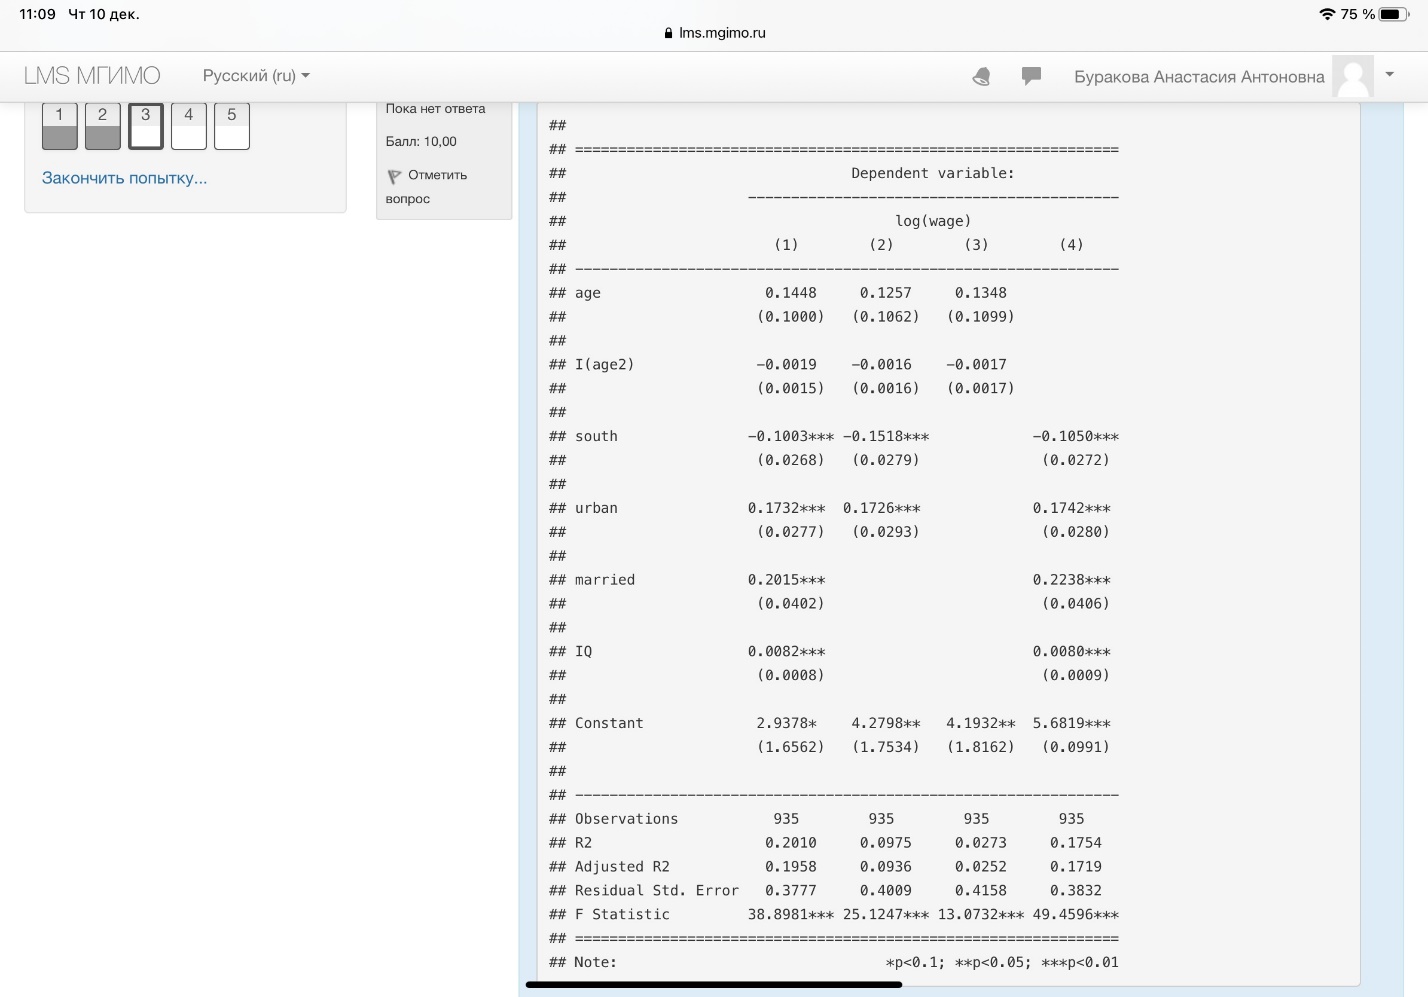The width and height of the screenshot is (1428, 997).
Task: Open the messages chat bubble icon
Action: (x=1031, y=77)
